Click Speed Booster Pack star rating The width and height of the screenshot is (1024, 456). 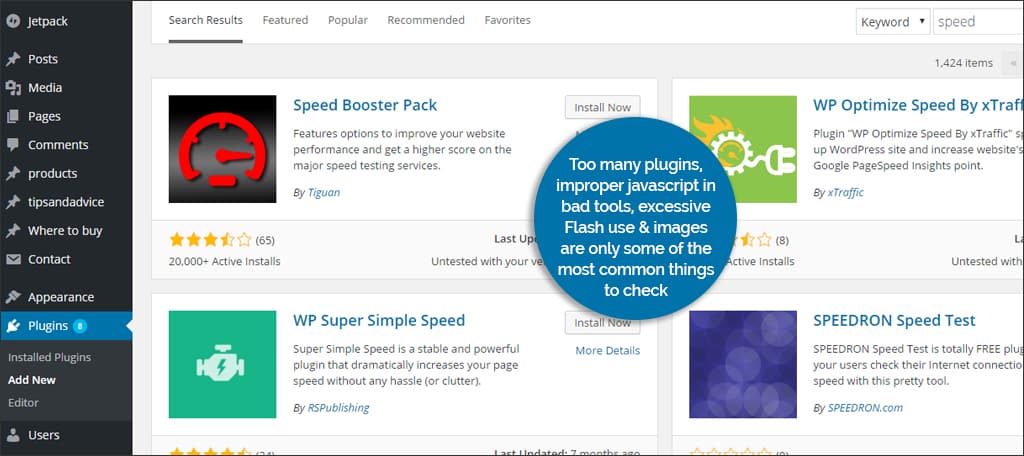click(x=210, y=240)
